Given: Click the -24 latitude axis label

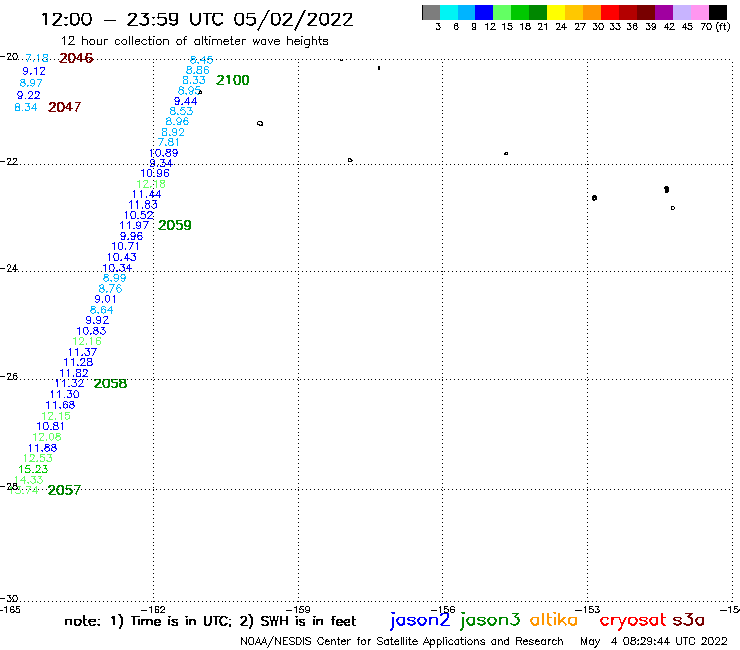Looking at the screenshot, I should [9, 268].
